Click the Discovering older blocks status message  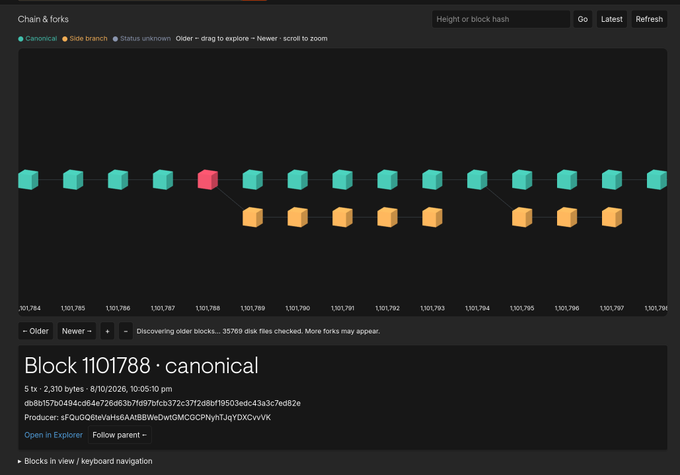[x=258, y=331]
